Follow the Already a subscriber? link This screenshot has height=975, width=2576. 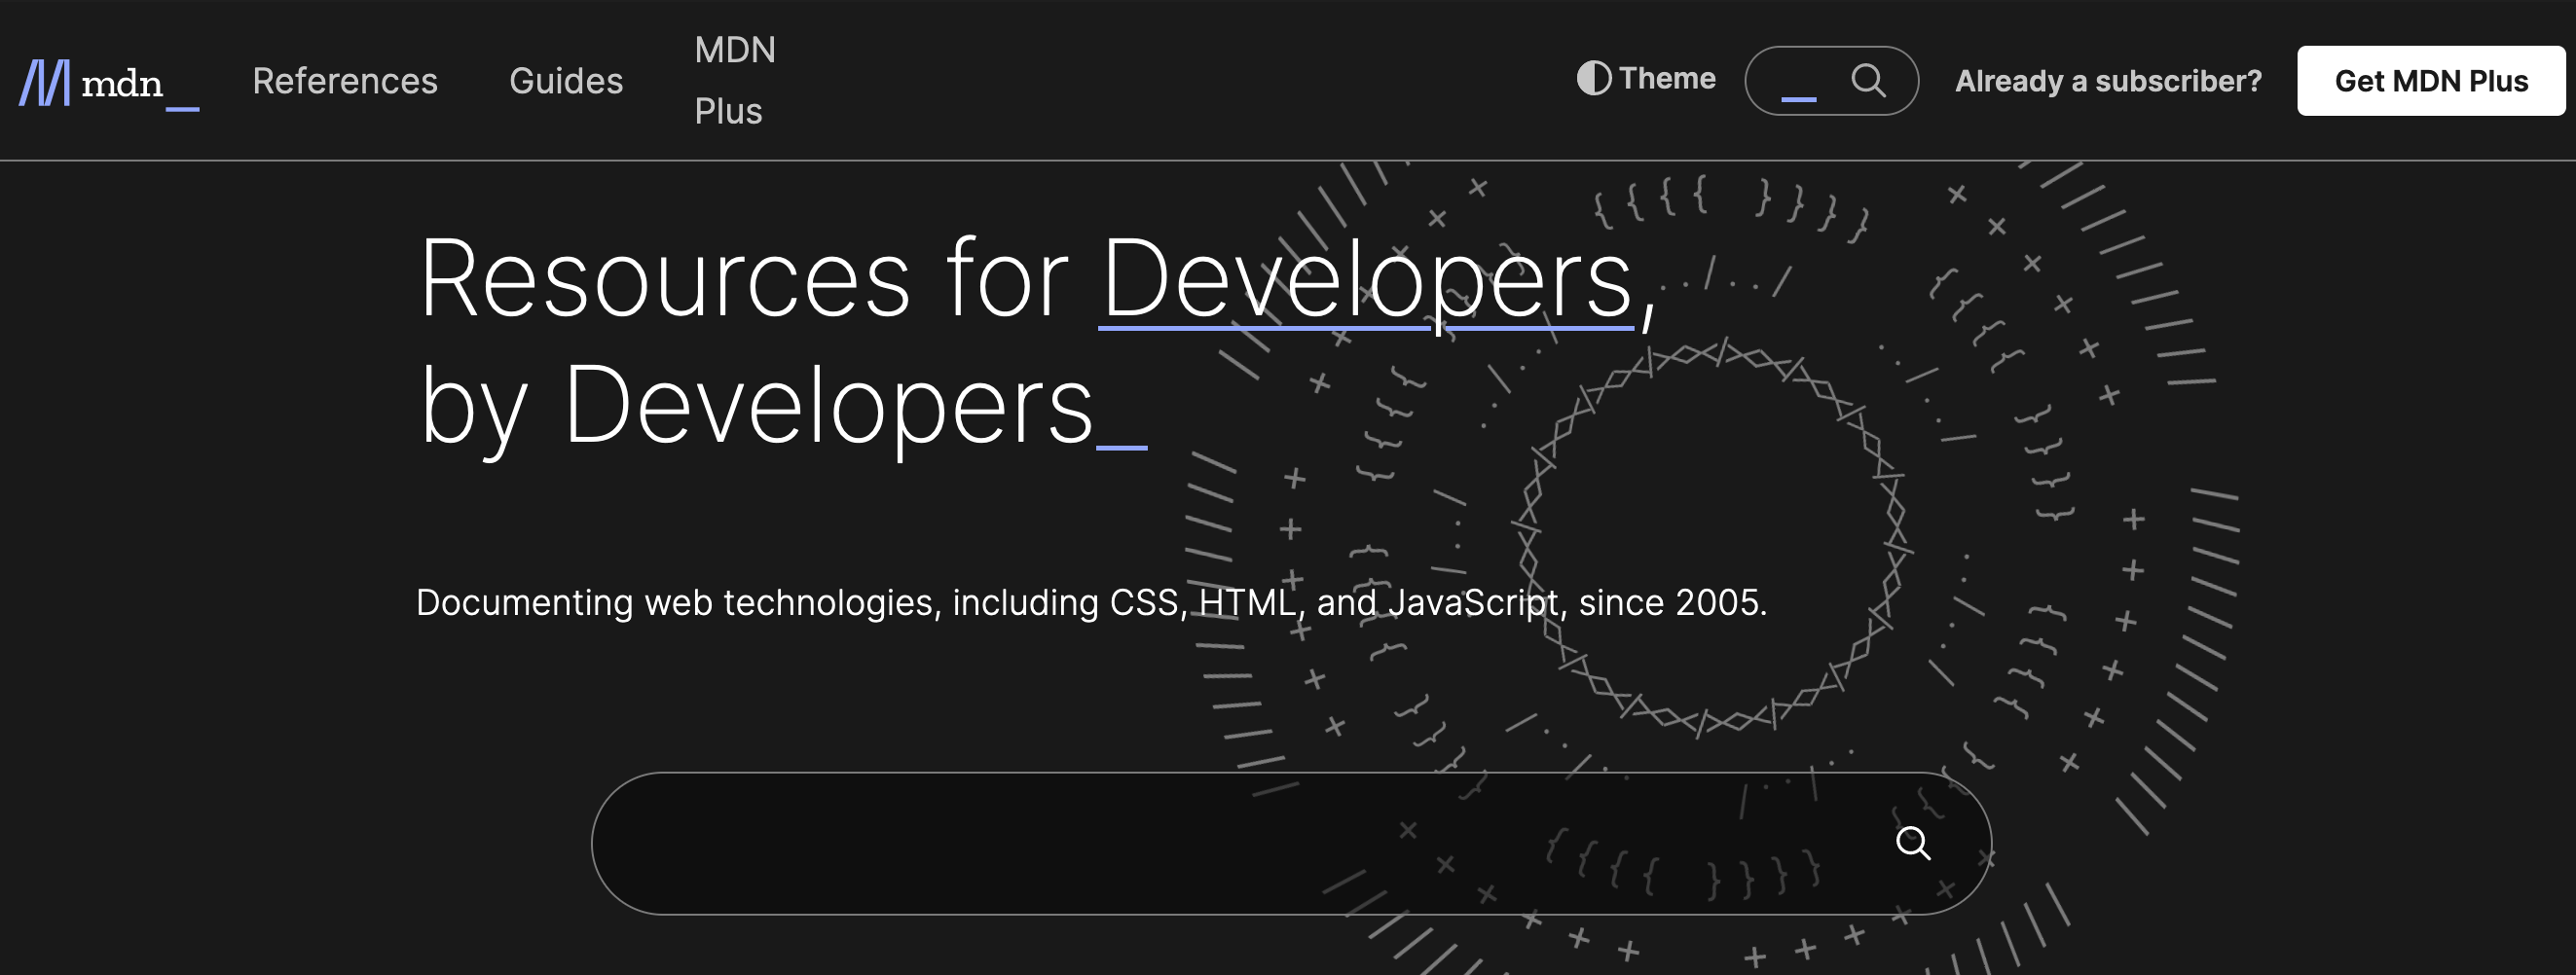click(x=2108, y=81)
